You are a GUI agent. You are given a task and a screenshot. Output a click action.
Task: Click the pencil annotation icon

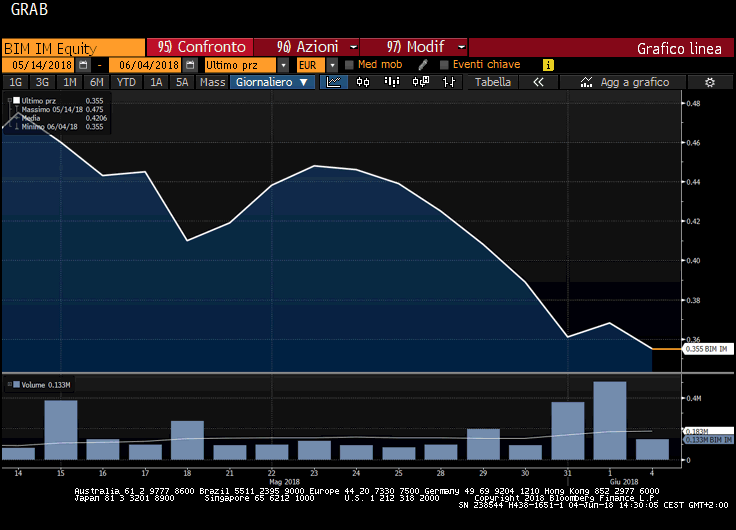click(423, 65)
